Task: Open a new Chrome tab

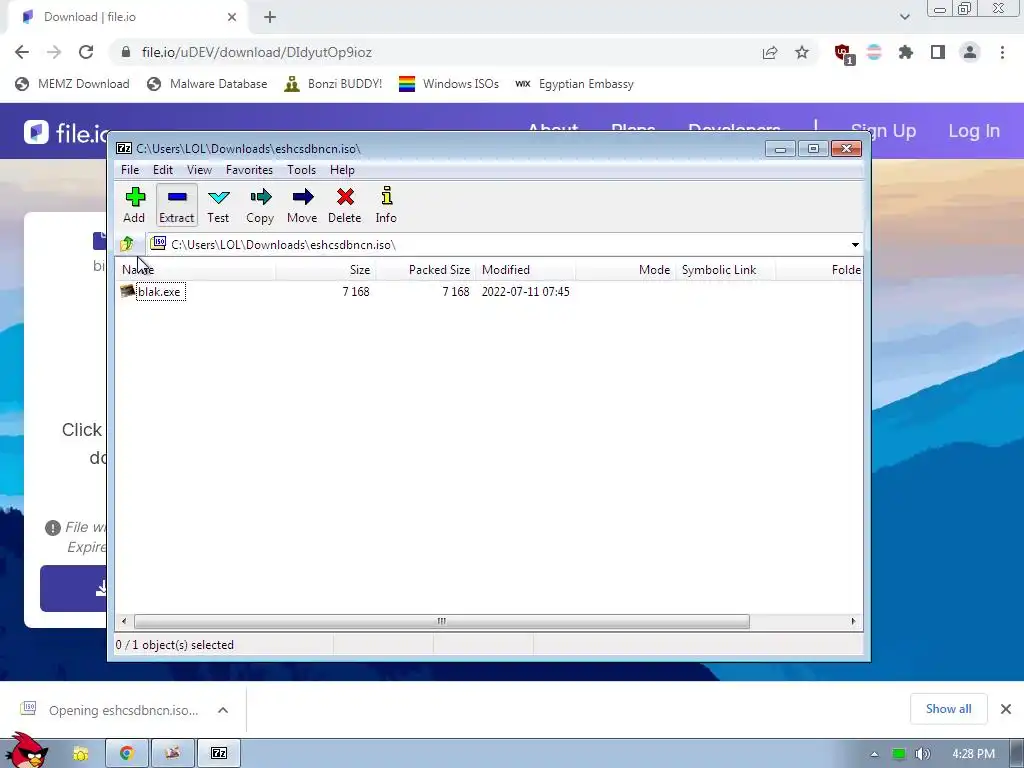Action: tap(270, 17)
